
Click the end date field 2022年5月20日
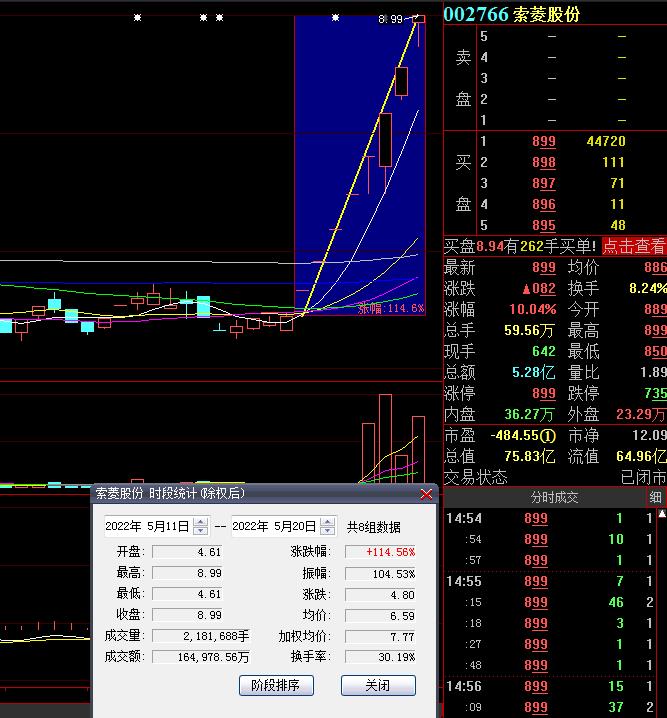[x=273, y=526]
